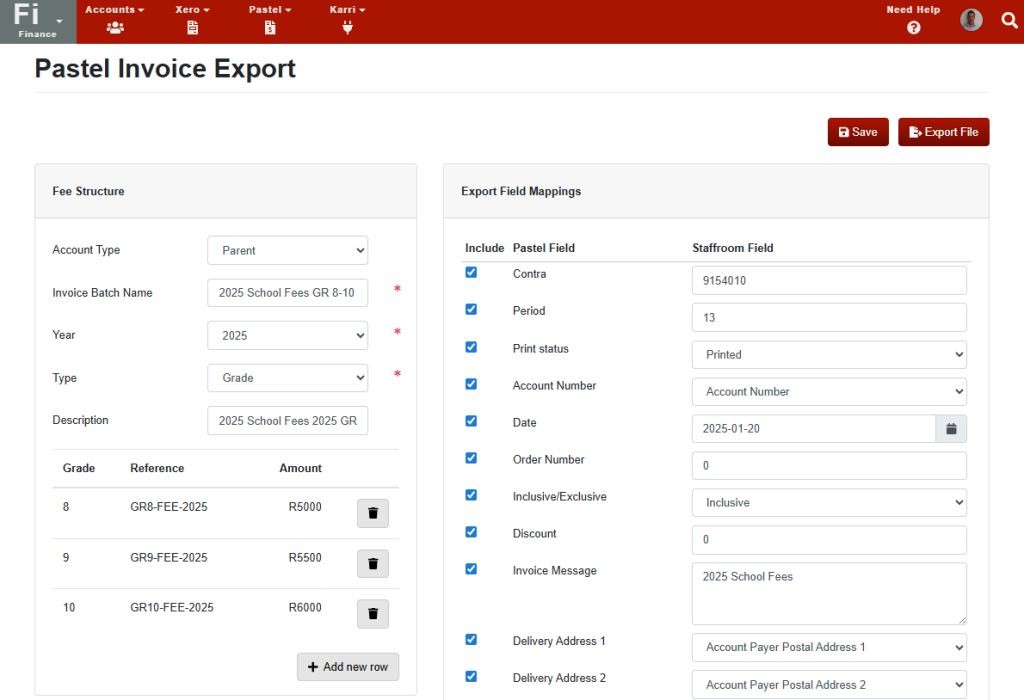This screenshot has height=700, width=1024.
Task: Click the Karri plug icon
Action: (x=347, y=27)
